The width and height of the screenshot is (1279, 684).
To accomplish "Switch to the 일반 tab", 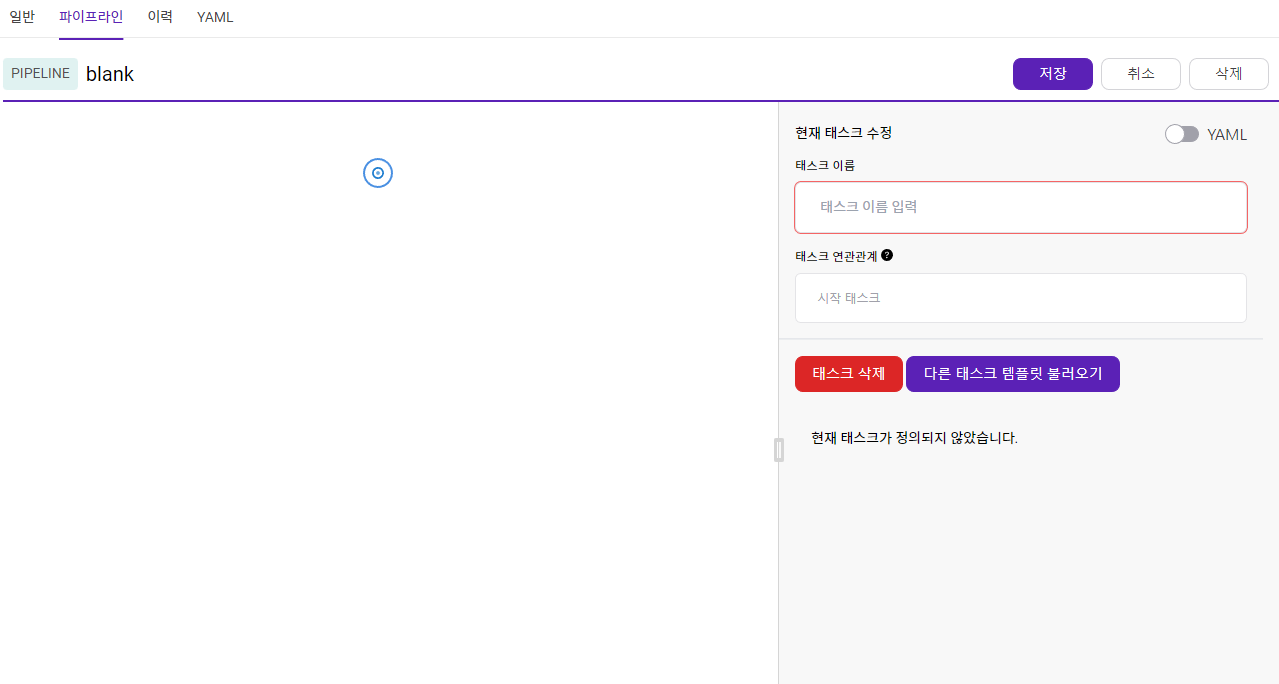I will click(x=22, y=17).
